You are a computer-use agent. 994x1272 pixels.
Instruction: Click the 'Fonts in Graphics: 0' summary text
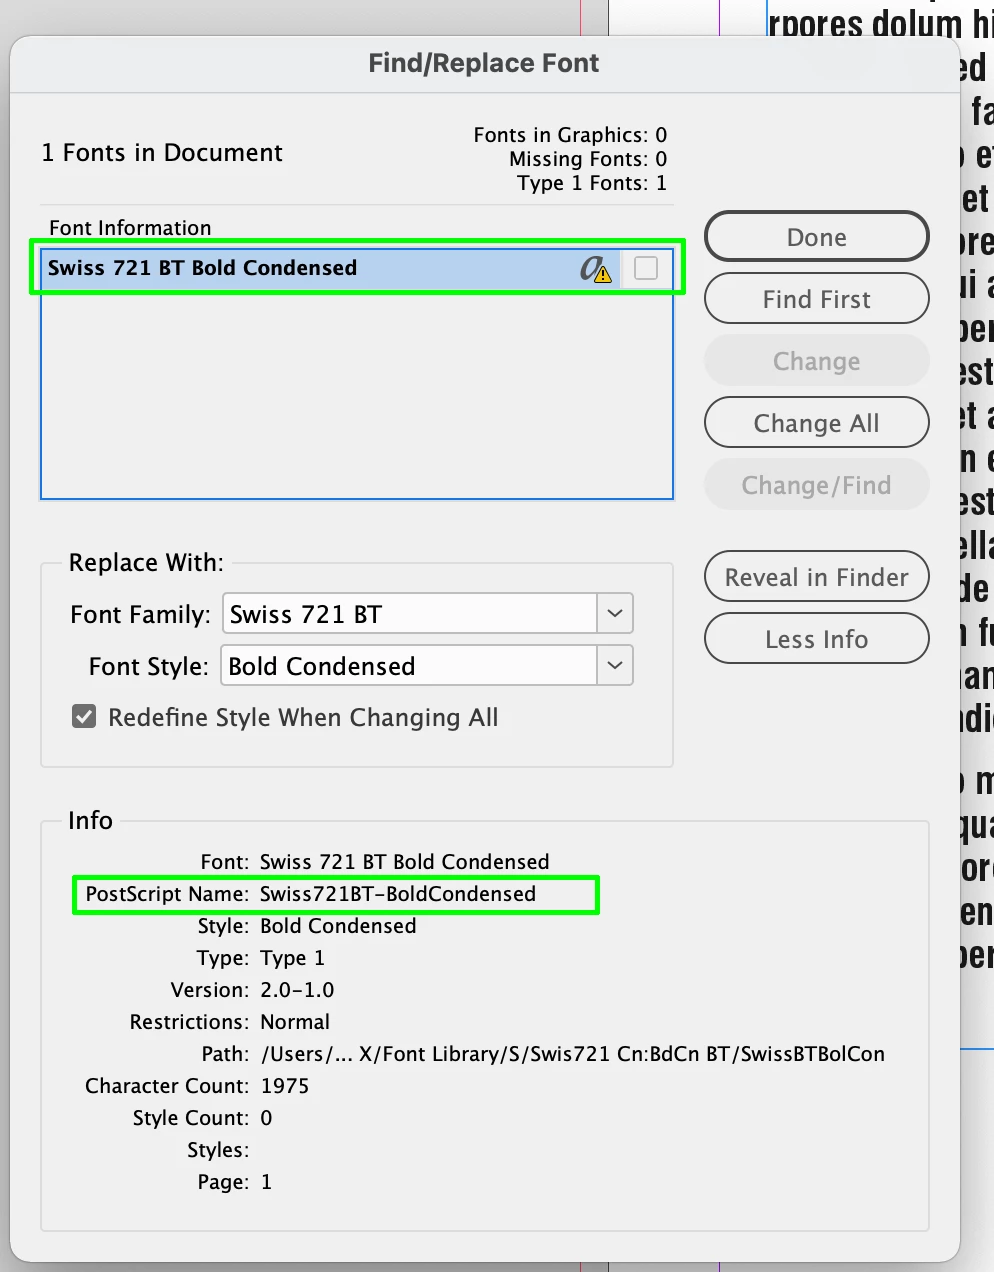click(x=570, y=135)
